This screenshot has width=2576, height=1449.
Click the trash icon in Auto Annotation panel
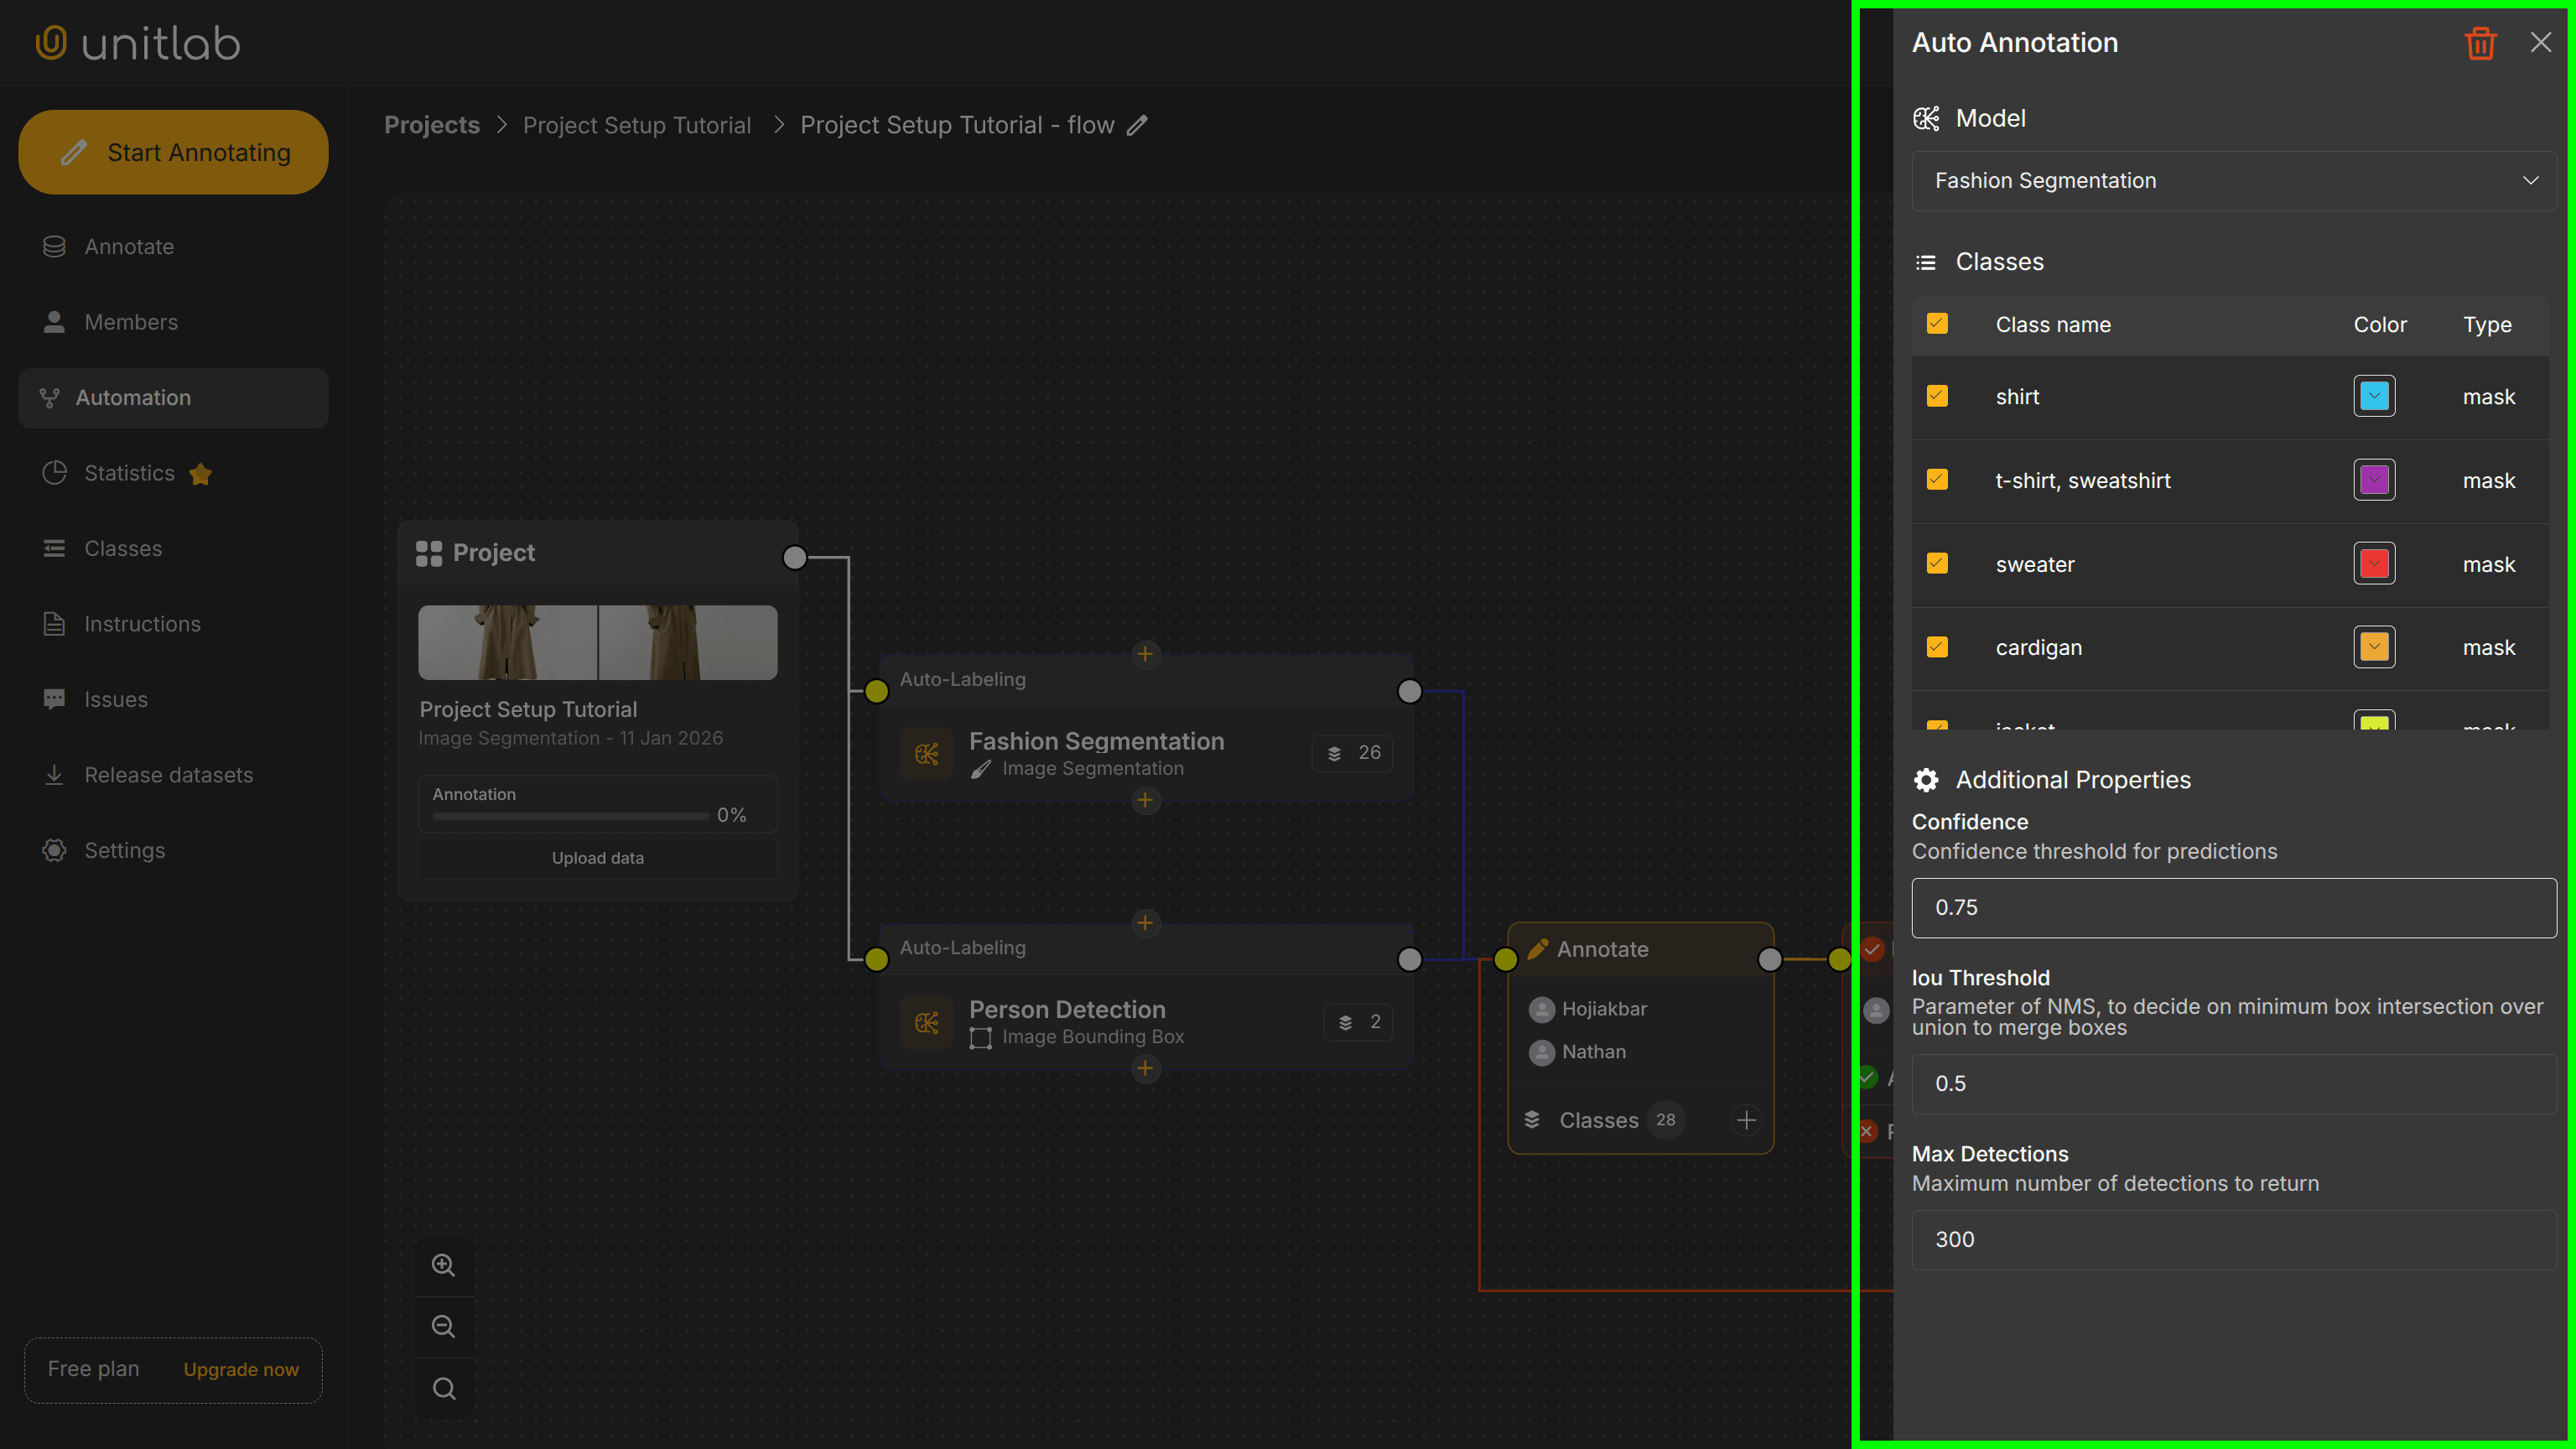click(x=2481, y=43)
